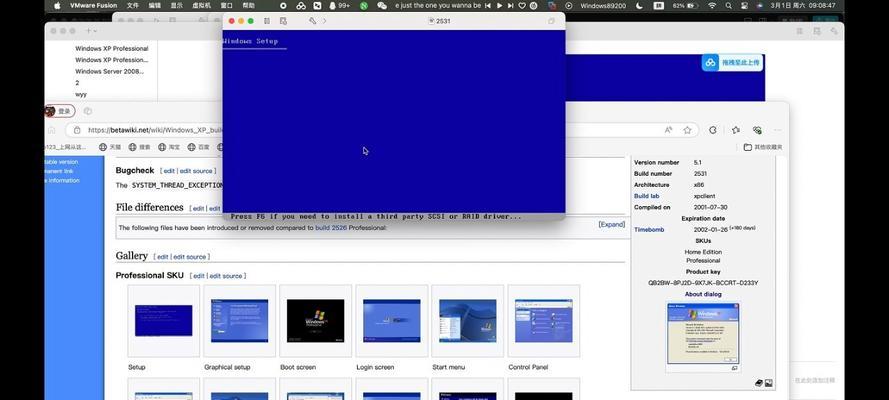Open the Control Panel gallery thumbnail

tap(544, 321)
